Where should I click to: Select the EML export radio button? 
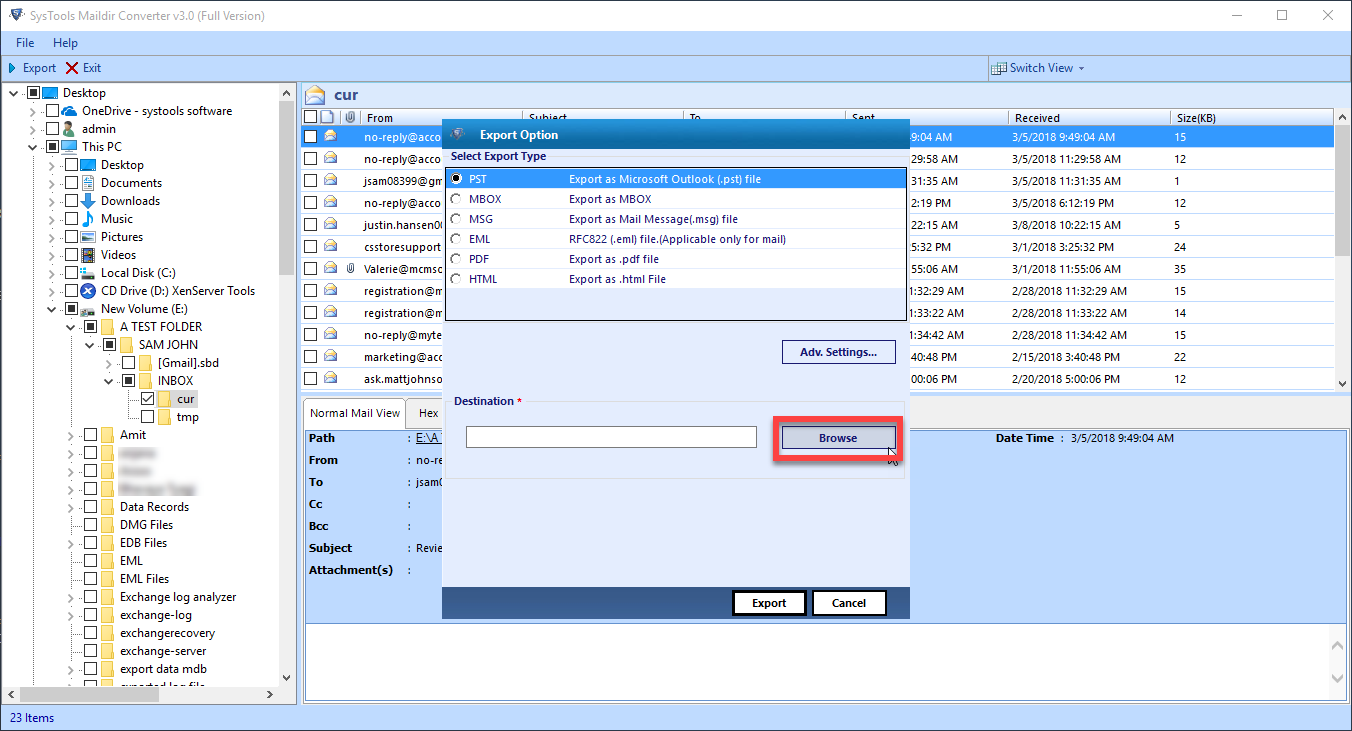click(456, 239)
